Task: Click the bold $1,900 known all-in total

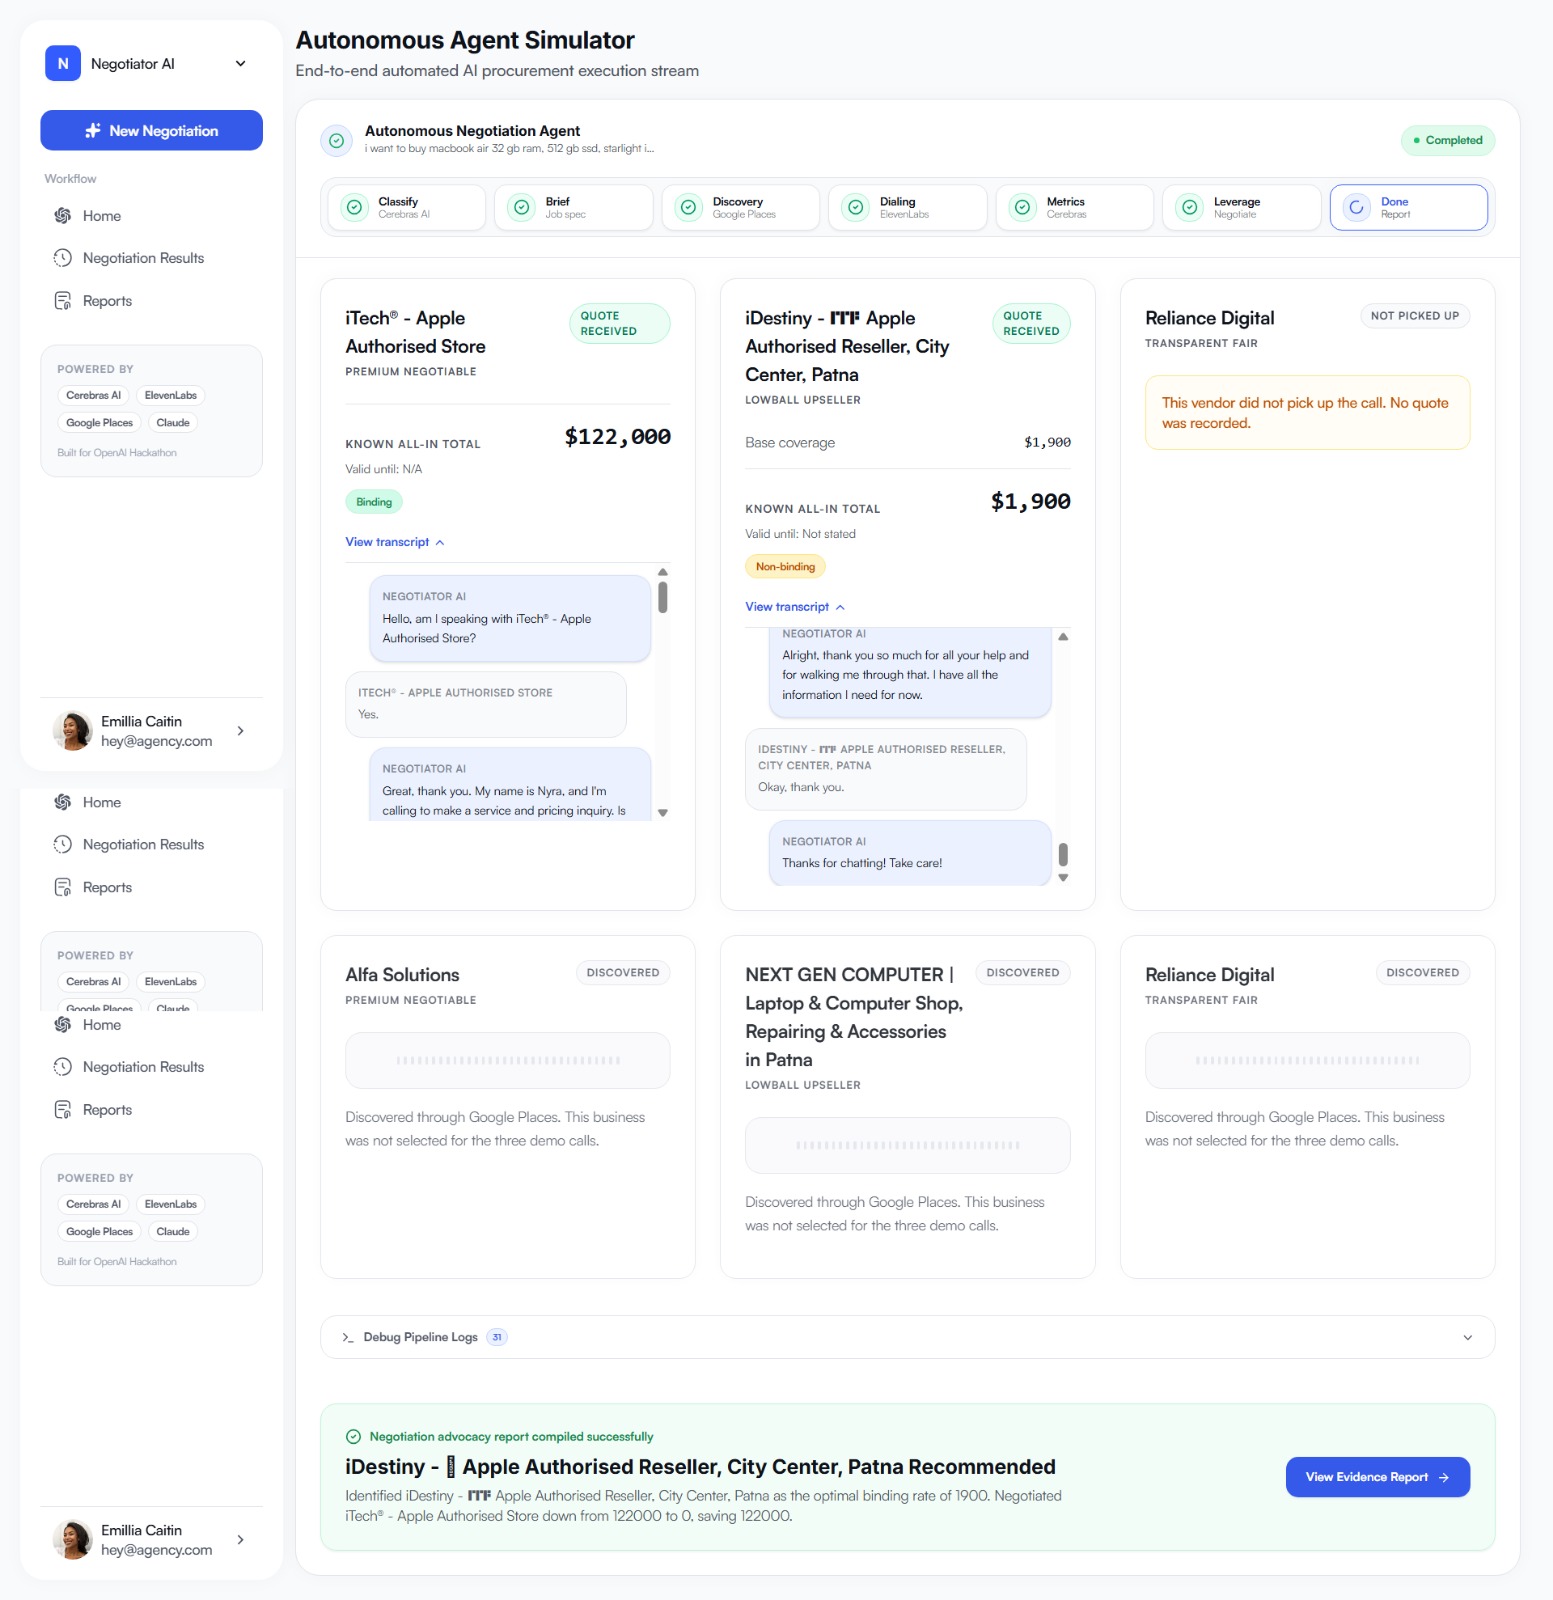Action: pyautogui.click(x=1030, y=502)
